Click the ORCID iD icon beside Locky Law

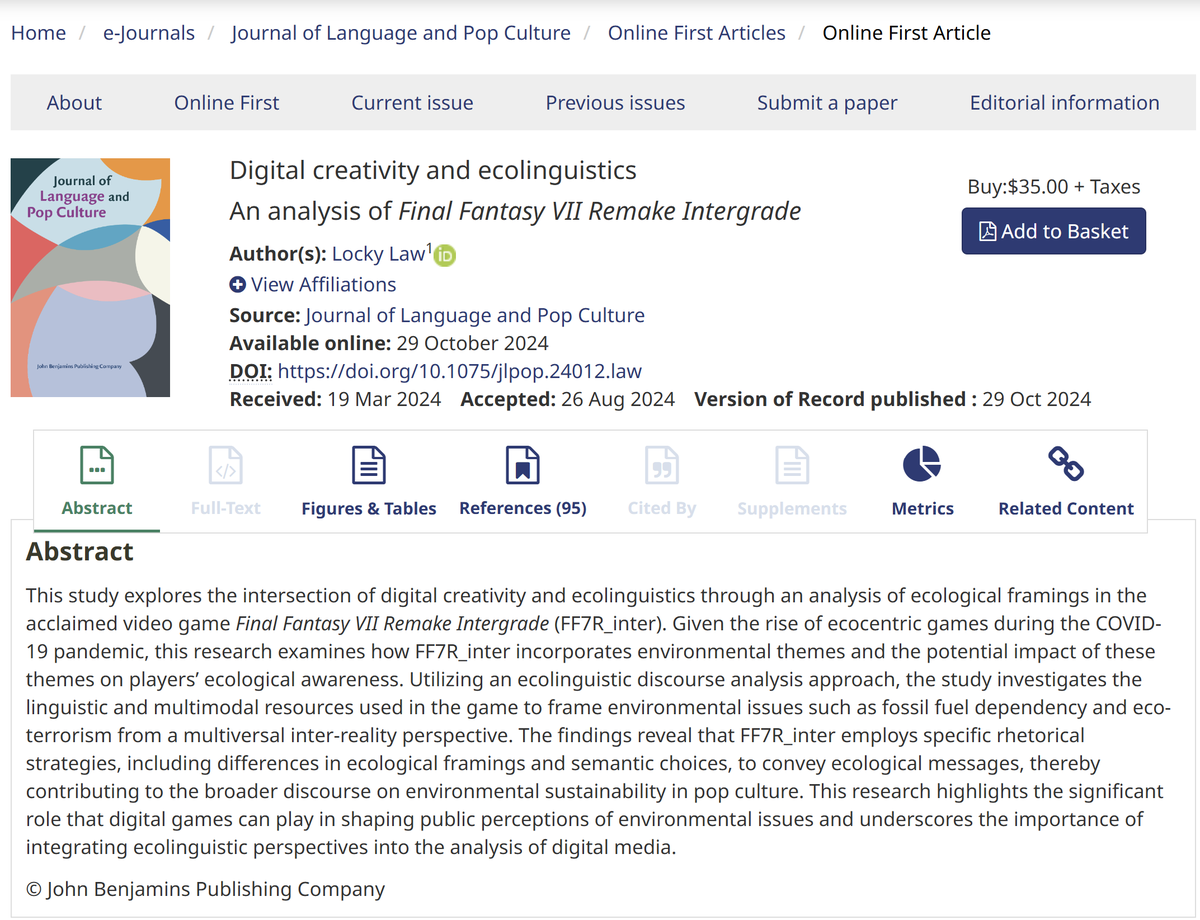click(445, 255)
